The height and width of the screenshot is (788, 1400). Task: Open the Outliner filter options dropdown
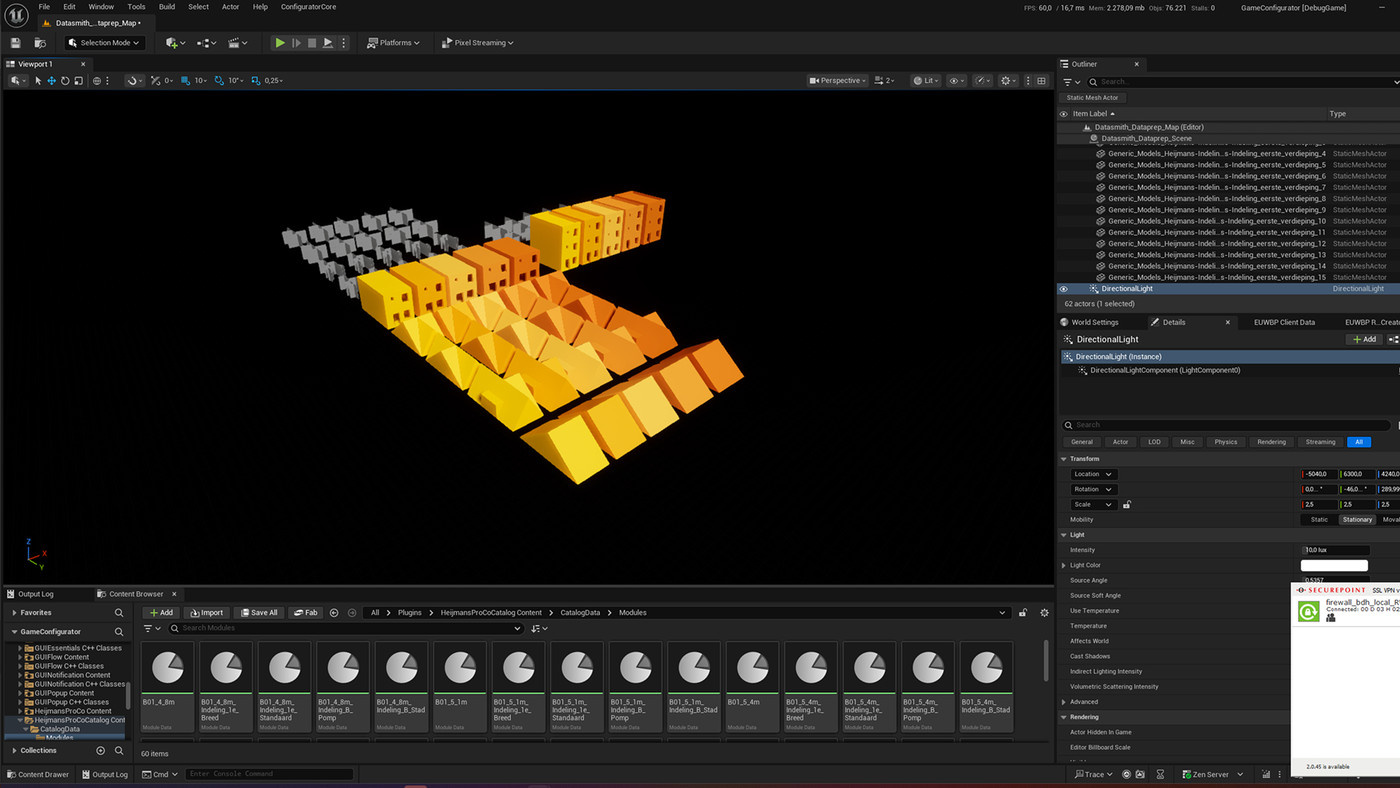point(1071,82)
